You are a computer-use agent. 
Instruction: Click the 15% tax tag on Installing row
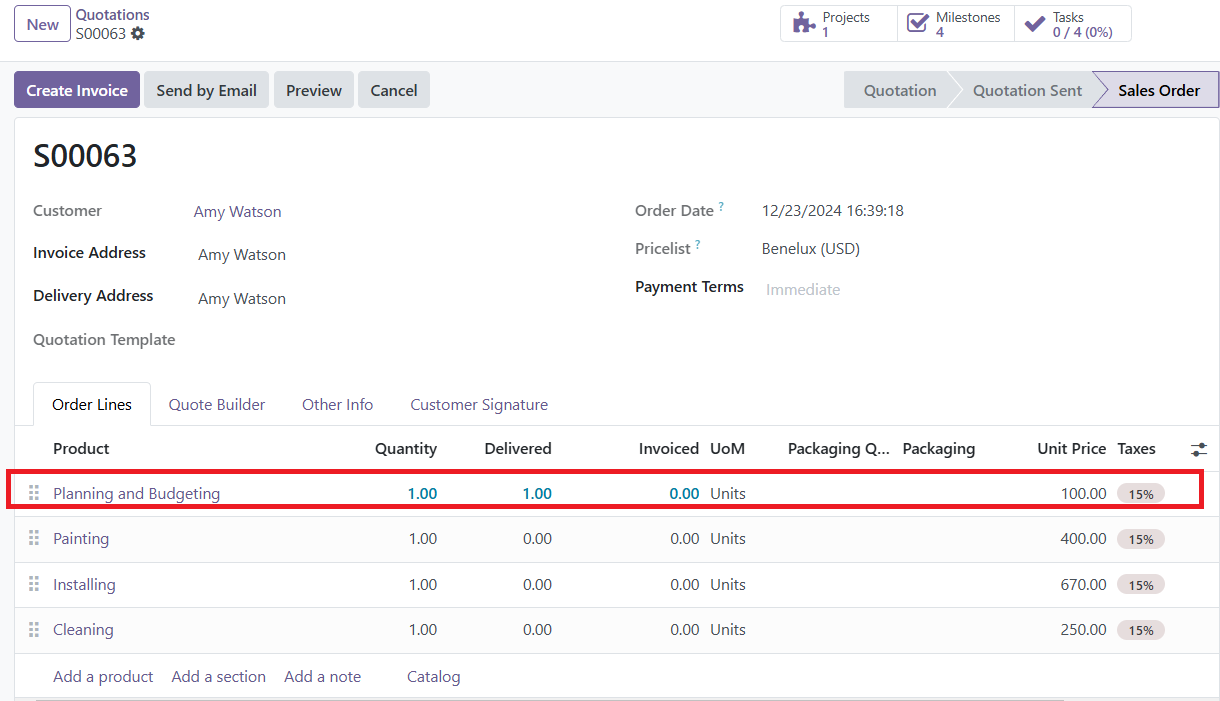coord(1141,585)
